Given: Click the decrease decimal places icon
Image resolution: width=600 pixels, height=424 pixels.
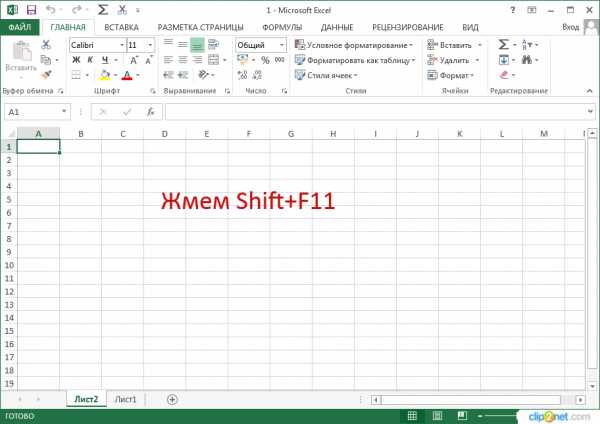Looking at the screenshot, I should (257, 75).
